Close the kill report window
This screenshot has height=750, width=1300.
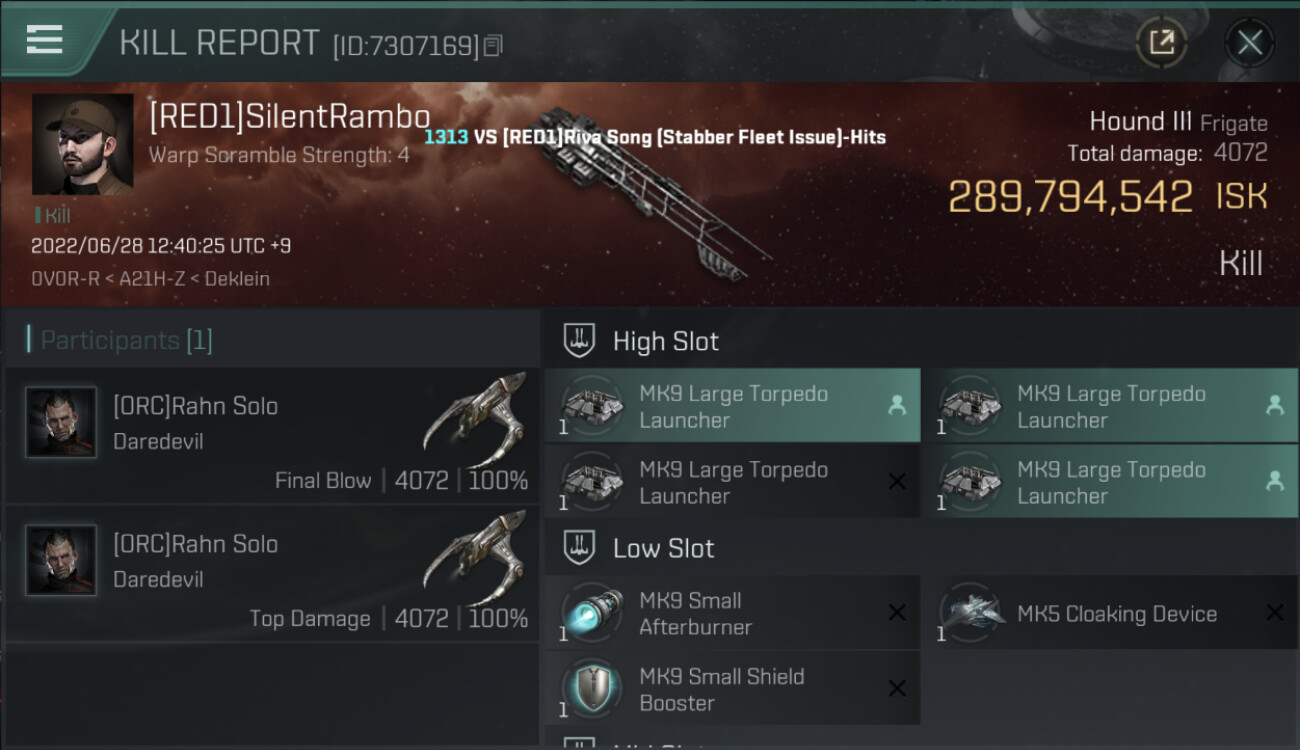(x=1249, y=42)
